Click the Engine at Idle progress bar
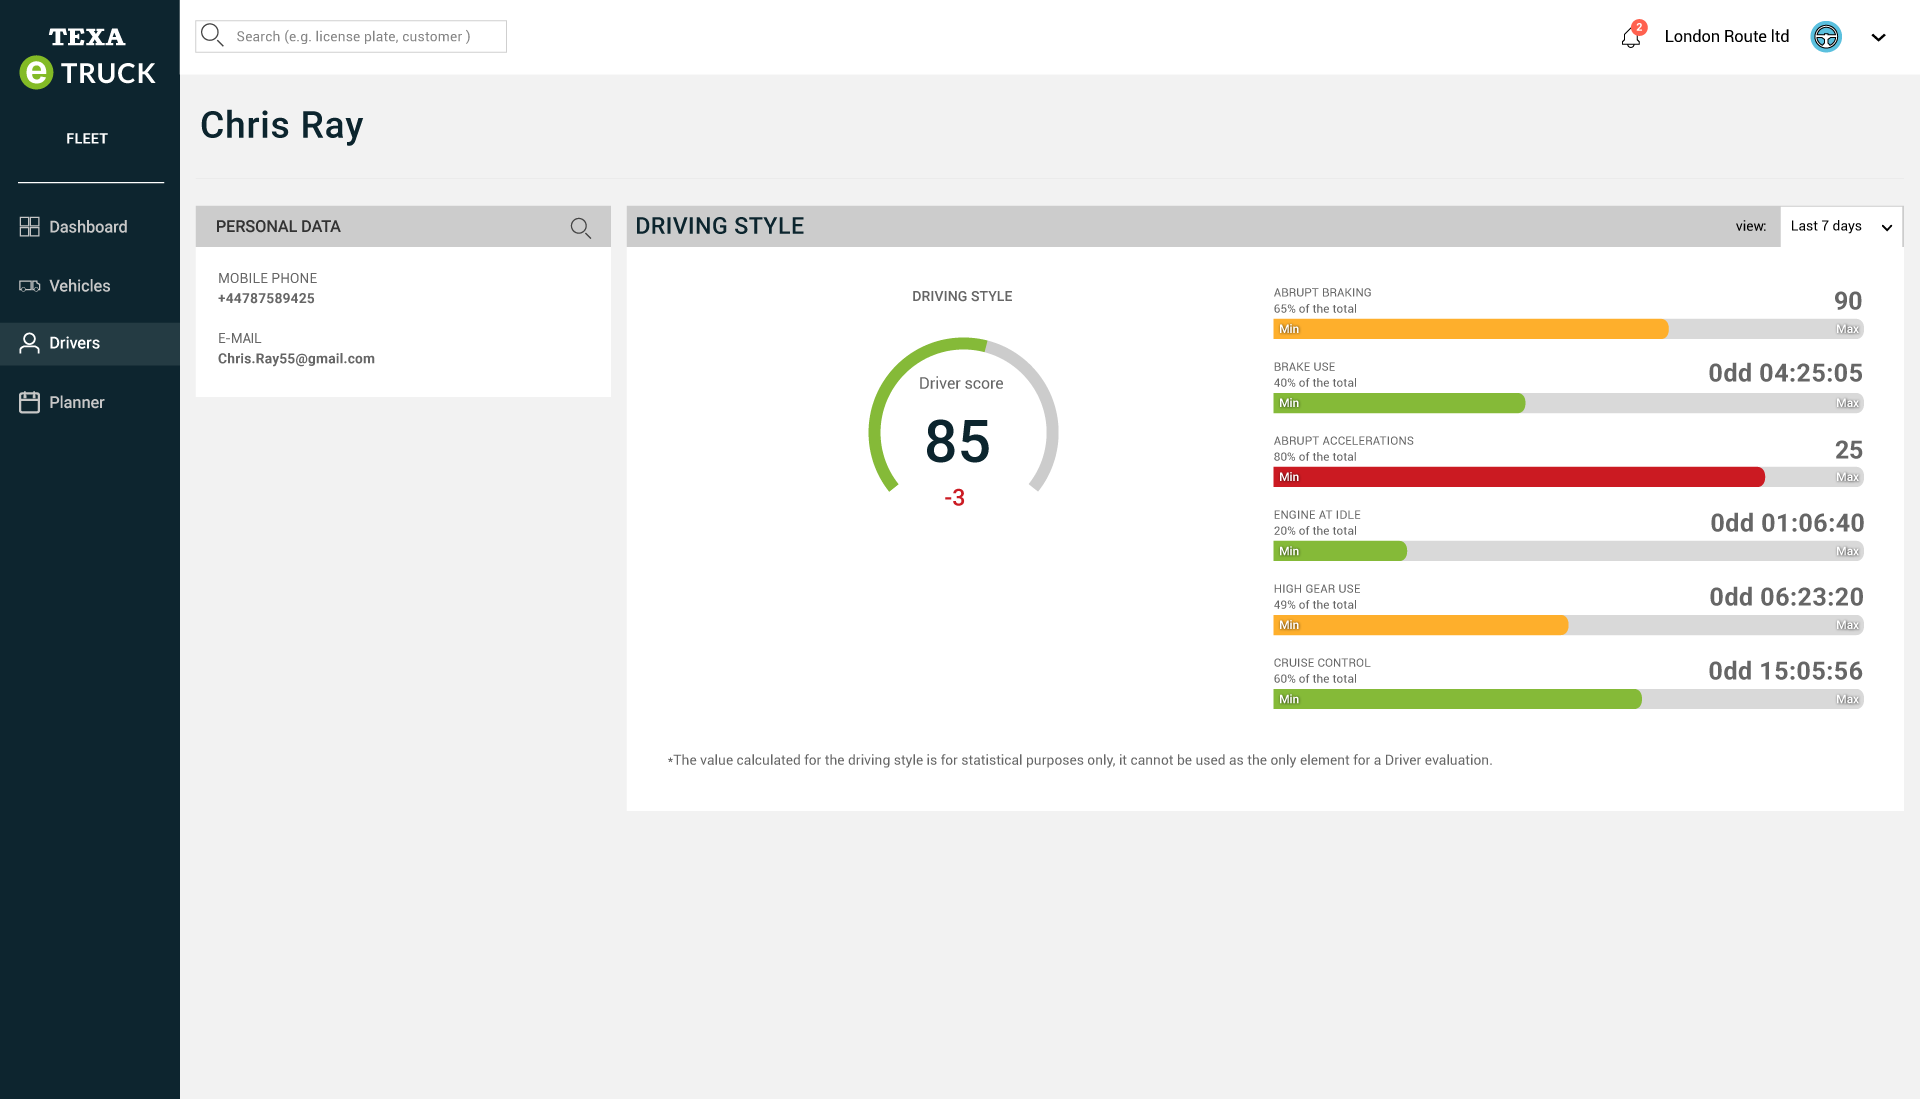1920x1099 pixels. (1568, 551)
